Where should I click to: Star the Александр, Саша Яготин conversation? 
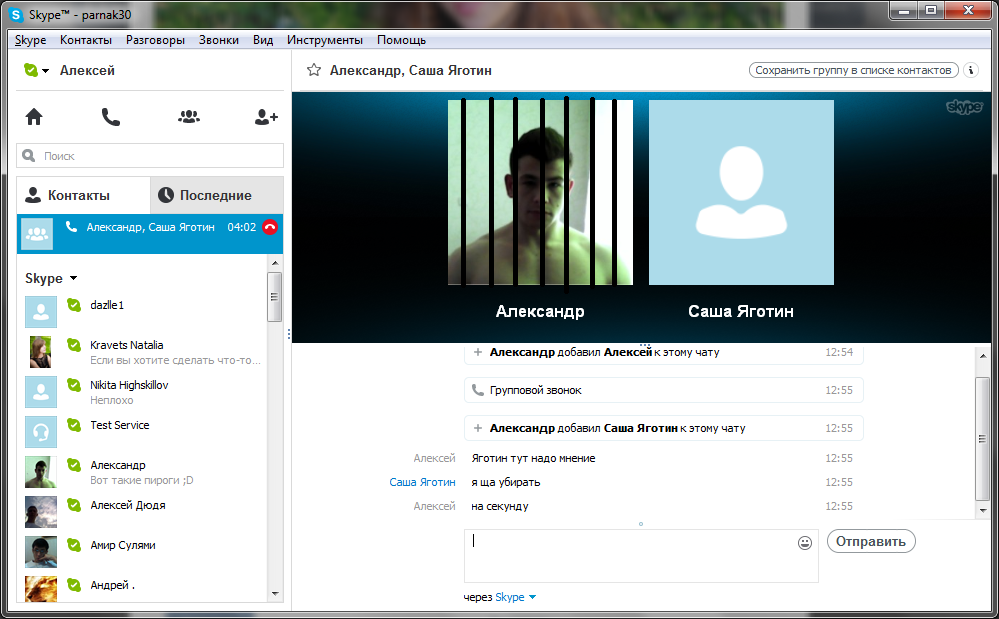coord(313,70)
